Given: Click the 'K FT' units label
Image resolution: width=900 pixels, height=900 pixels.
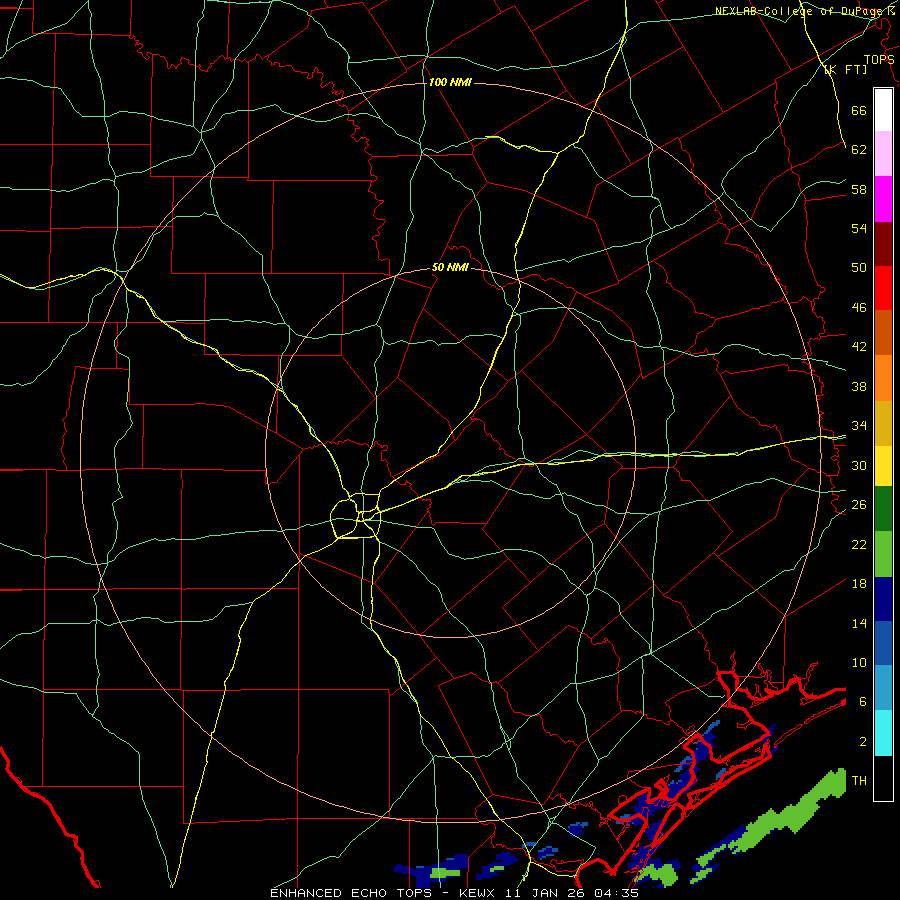Looking at the screenshot, I should pos(846,69).
